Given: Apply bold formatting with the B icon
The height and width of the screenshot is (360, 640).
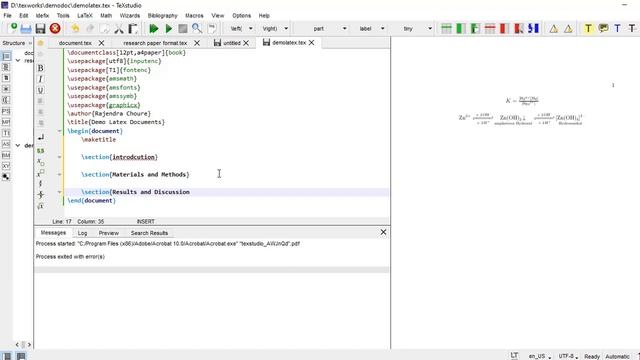Looking at the screenshot, I should (x=40, y=68).
